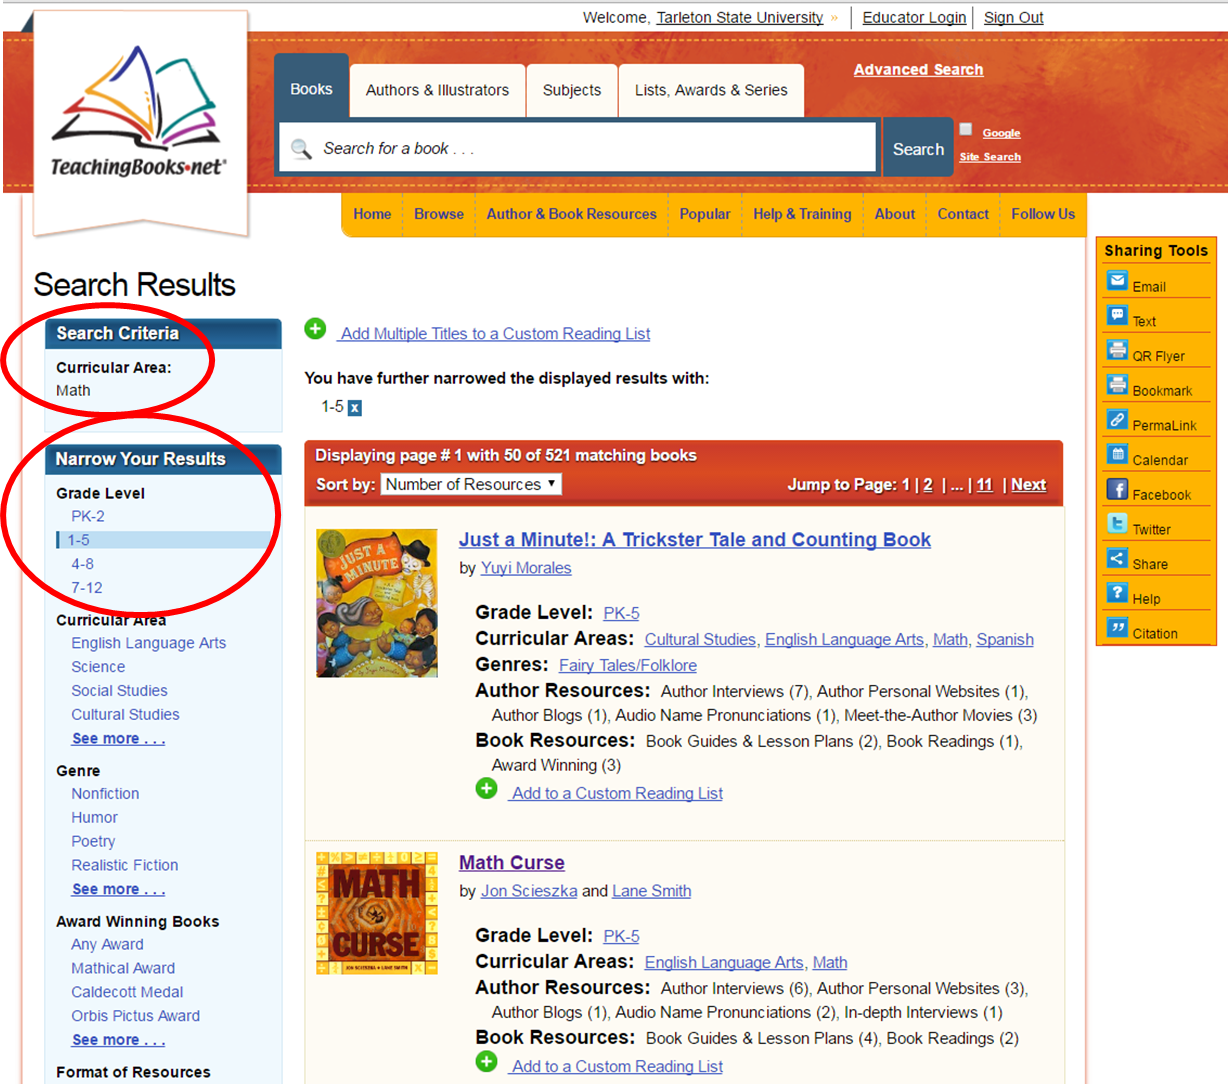The width and height of the screenshot is (1228, 1084).
Task: Filter by English Language Arts in the sidebar
Action: point(149,643)
